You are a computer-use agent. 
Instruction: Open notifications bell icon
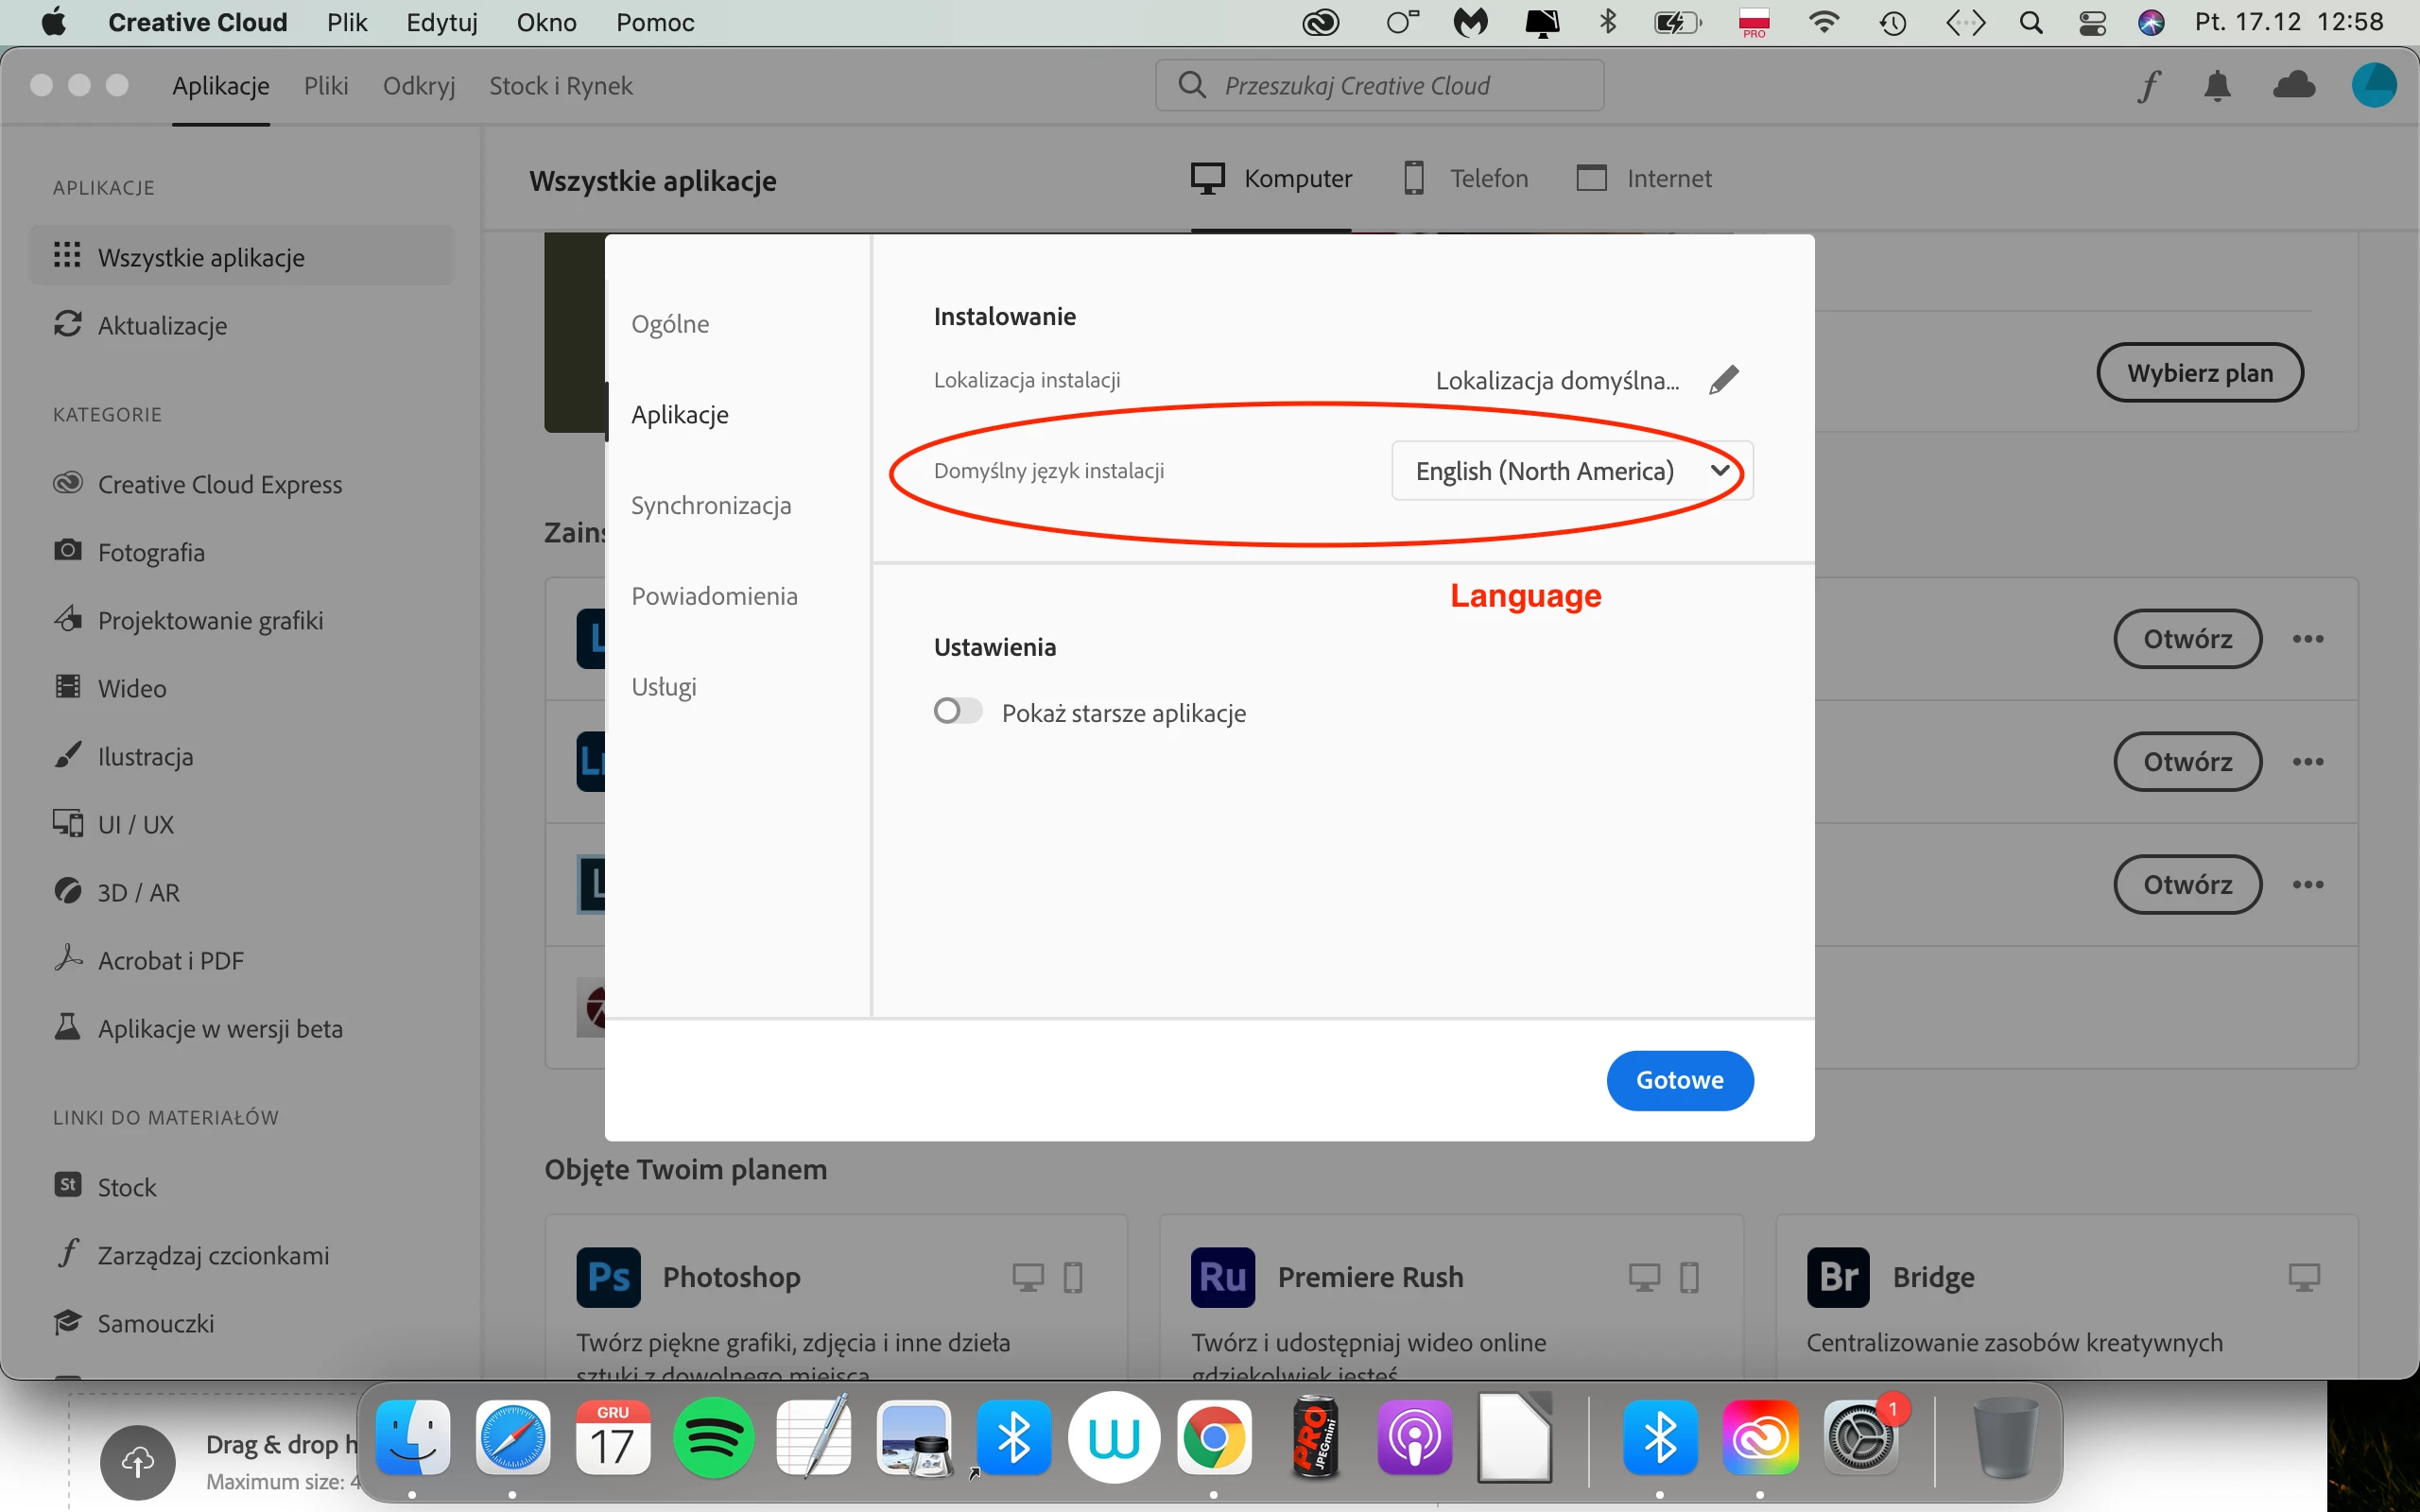[x=2217, y=86]
